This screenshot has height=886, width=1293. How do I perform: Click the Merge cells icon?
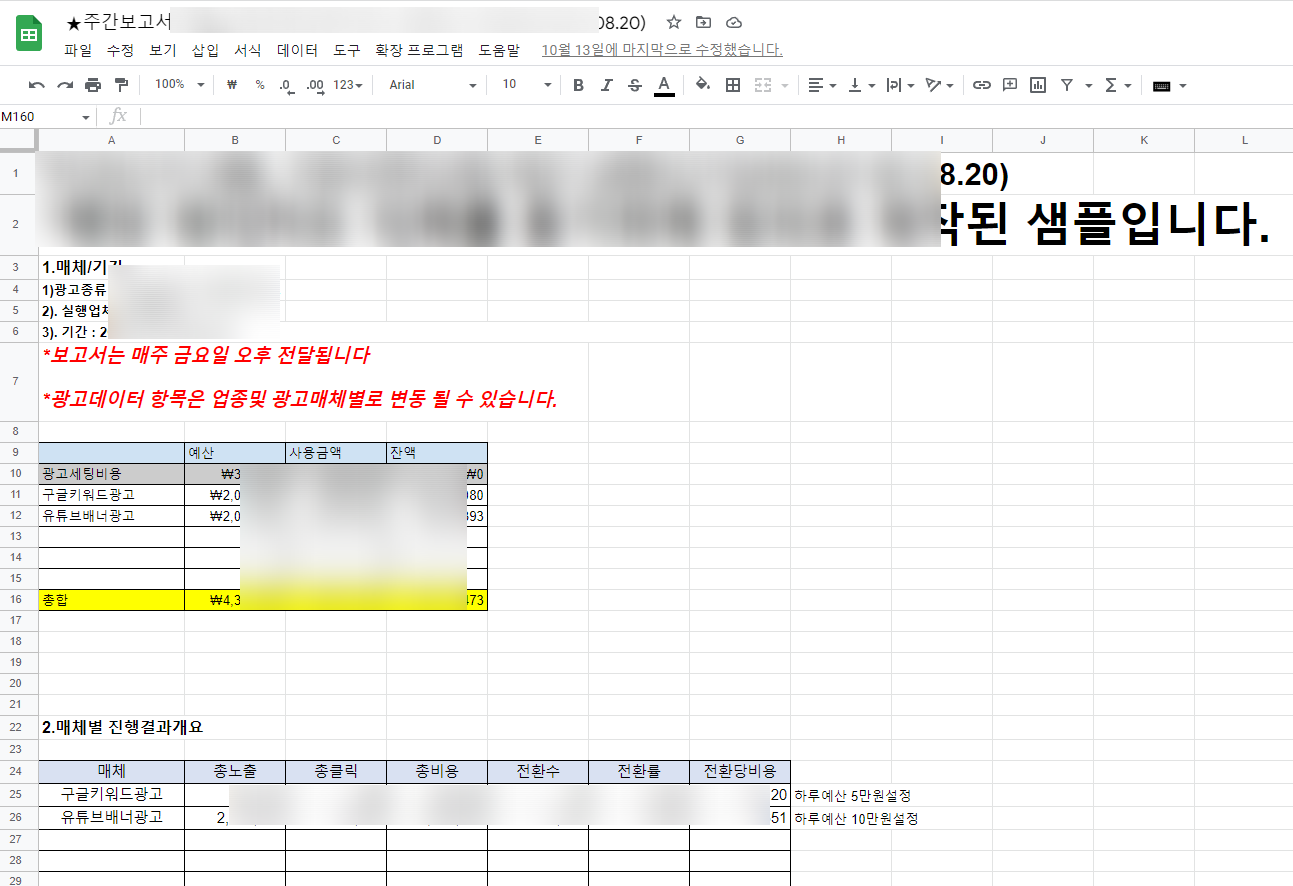tap(763, 85)
